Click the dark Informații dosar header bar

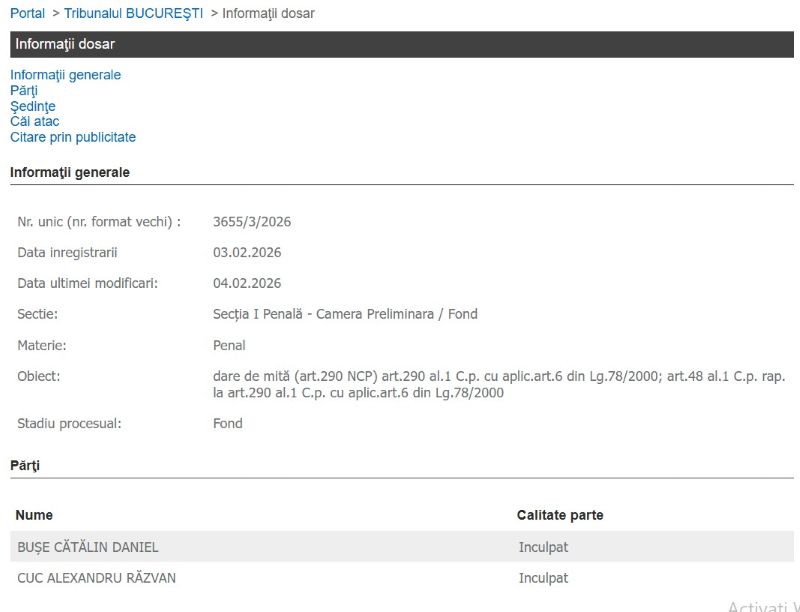401,44
